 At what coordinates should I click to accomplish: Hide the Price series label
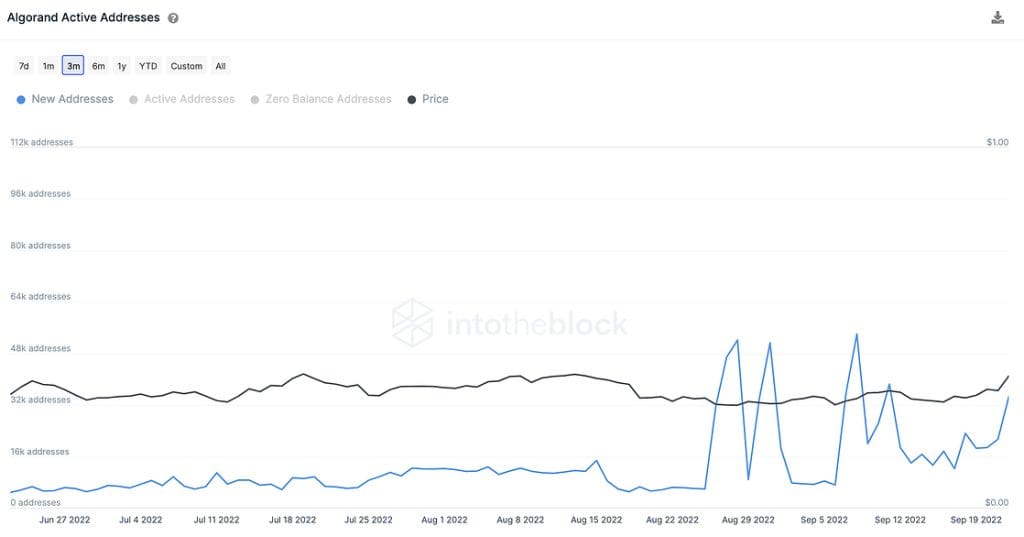coord(435,99)
